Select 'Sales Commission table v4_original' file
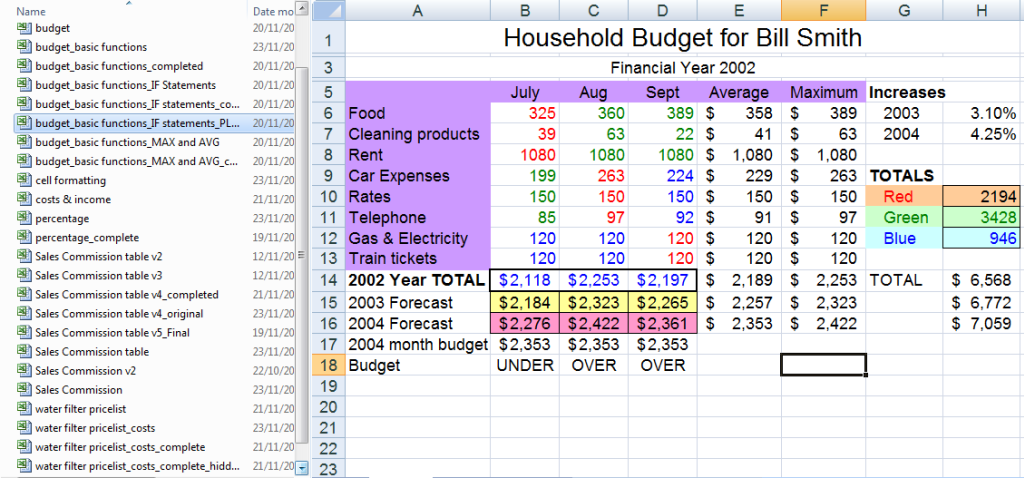The width and height of the screenshot is (1024, 478). [119, 313]
